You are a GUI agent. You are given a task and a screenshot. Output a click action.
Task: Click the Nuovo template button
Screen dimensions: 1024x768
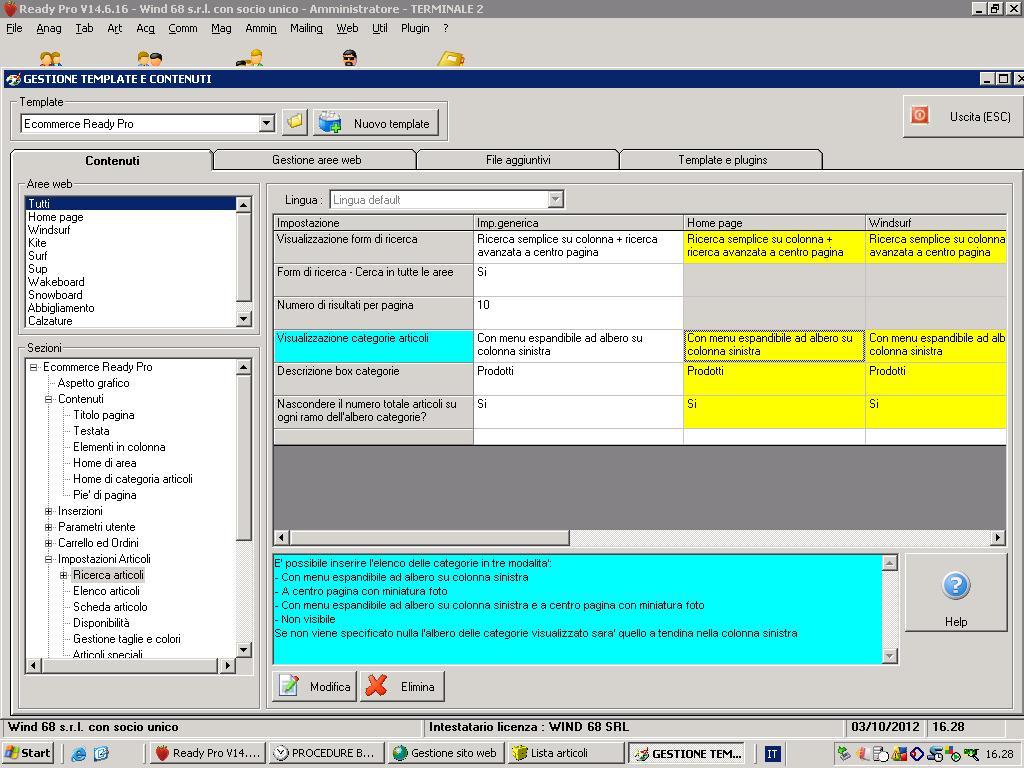pos(376,123)
